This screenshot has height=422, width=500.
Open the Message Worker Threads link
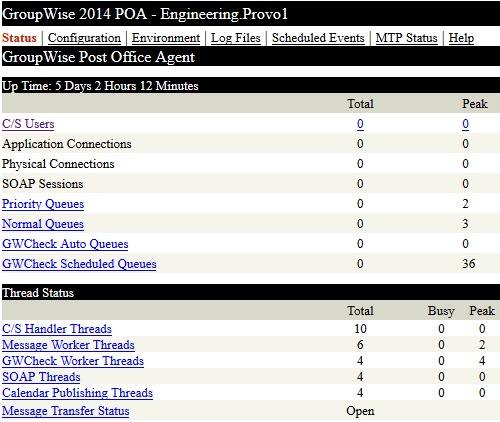click(x=68, y=345)
